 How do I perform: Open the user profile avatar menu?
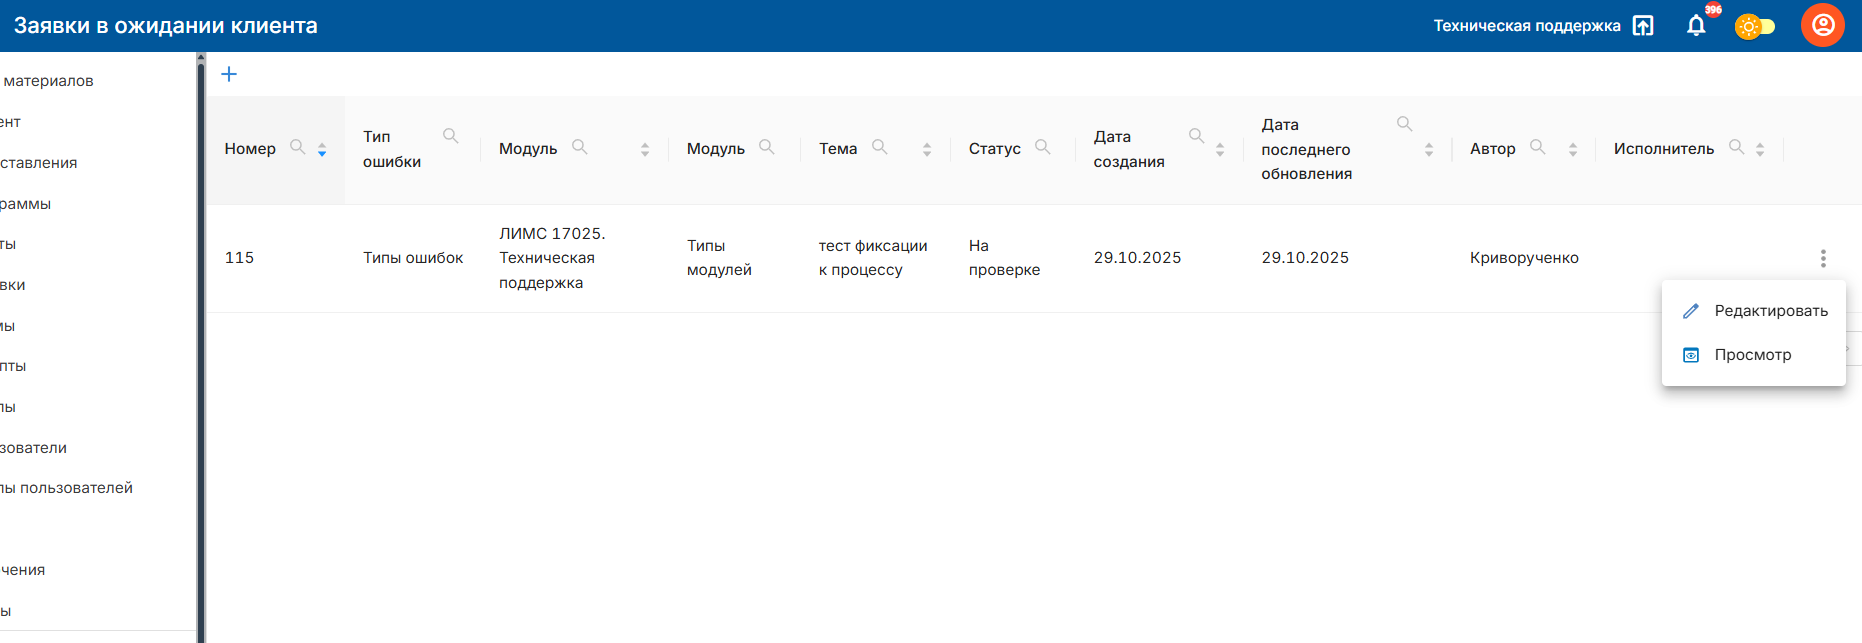1822,26
